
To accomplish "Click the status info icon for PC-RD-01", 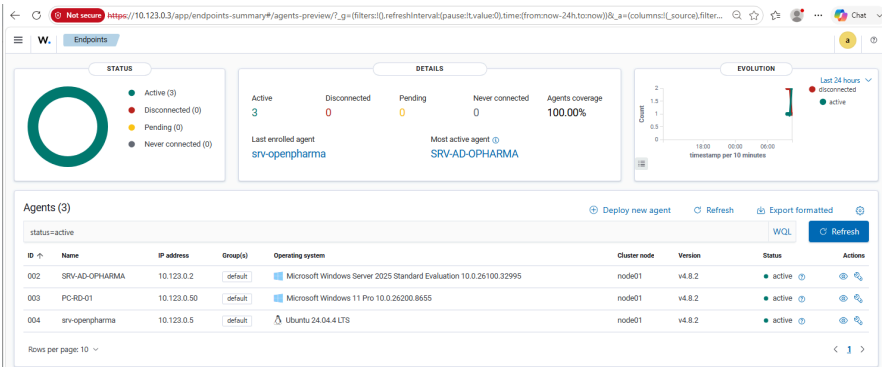I will [802, 299].
